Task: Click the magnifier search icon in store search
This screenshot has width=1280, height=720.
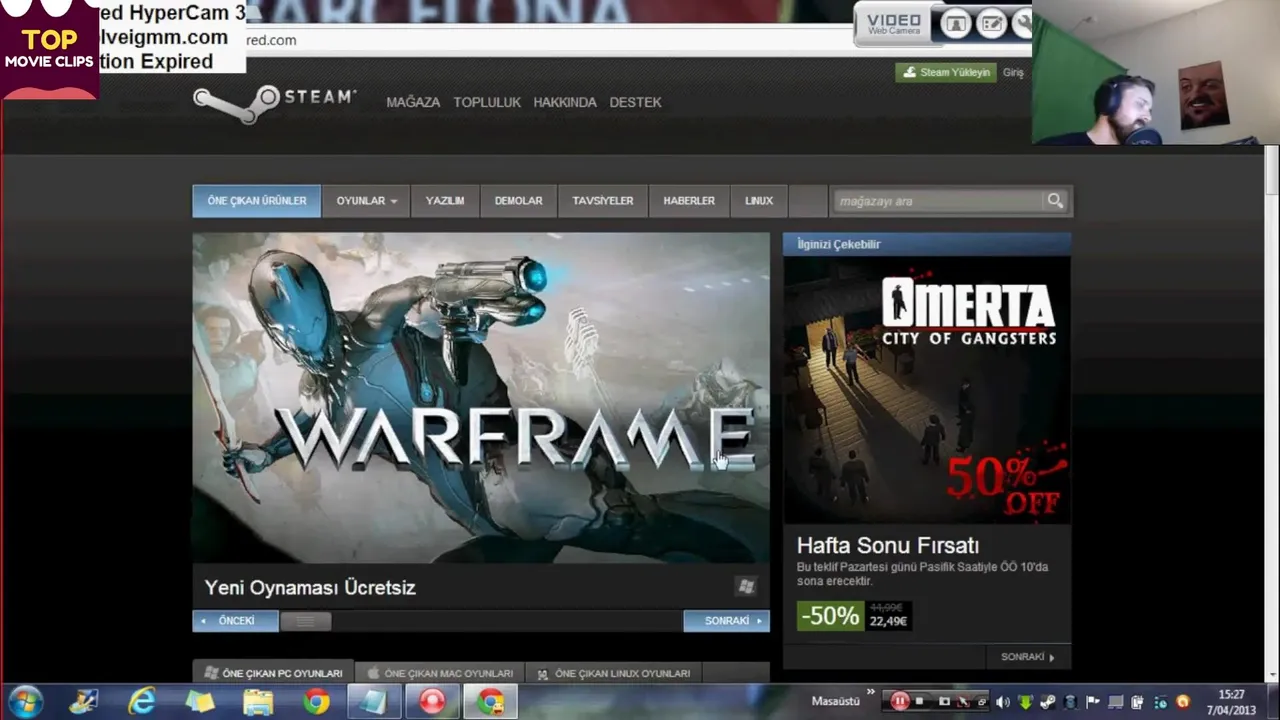Action: [1055, 201]
